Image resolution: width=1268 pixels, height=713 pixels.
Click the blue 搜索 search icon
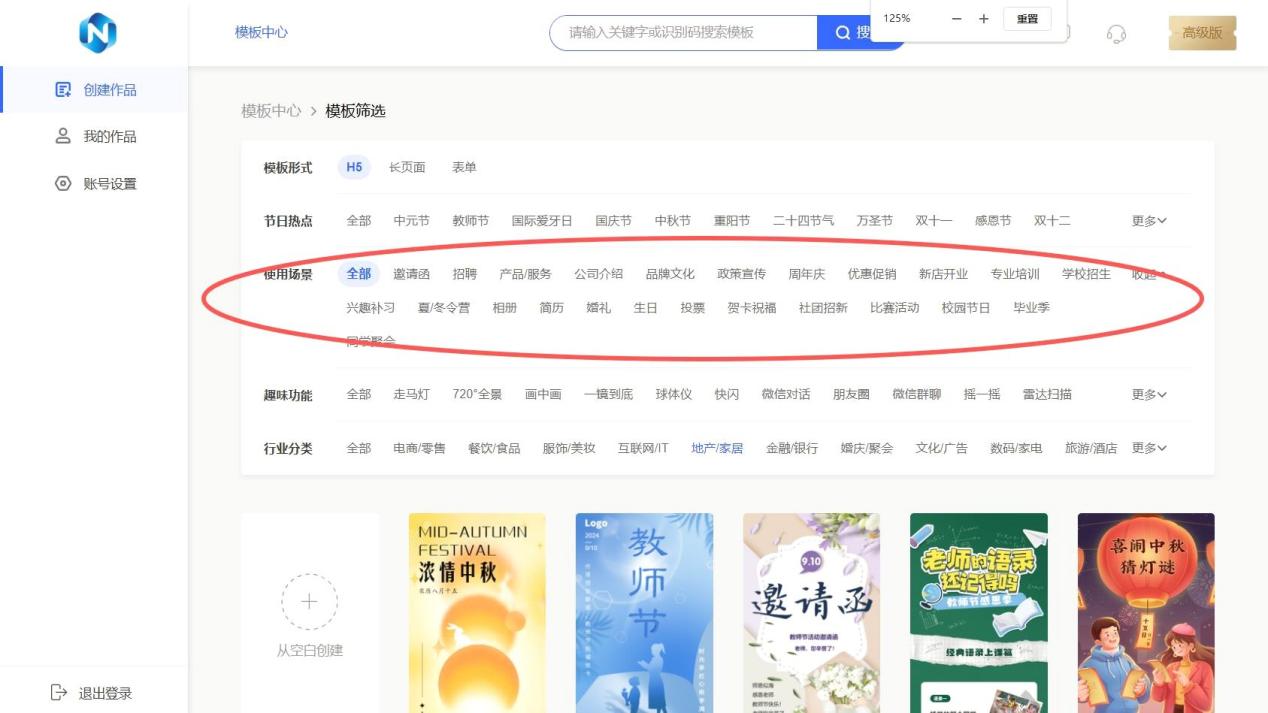pos(842,32)
